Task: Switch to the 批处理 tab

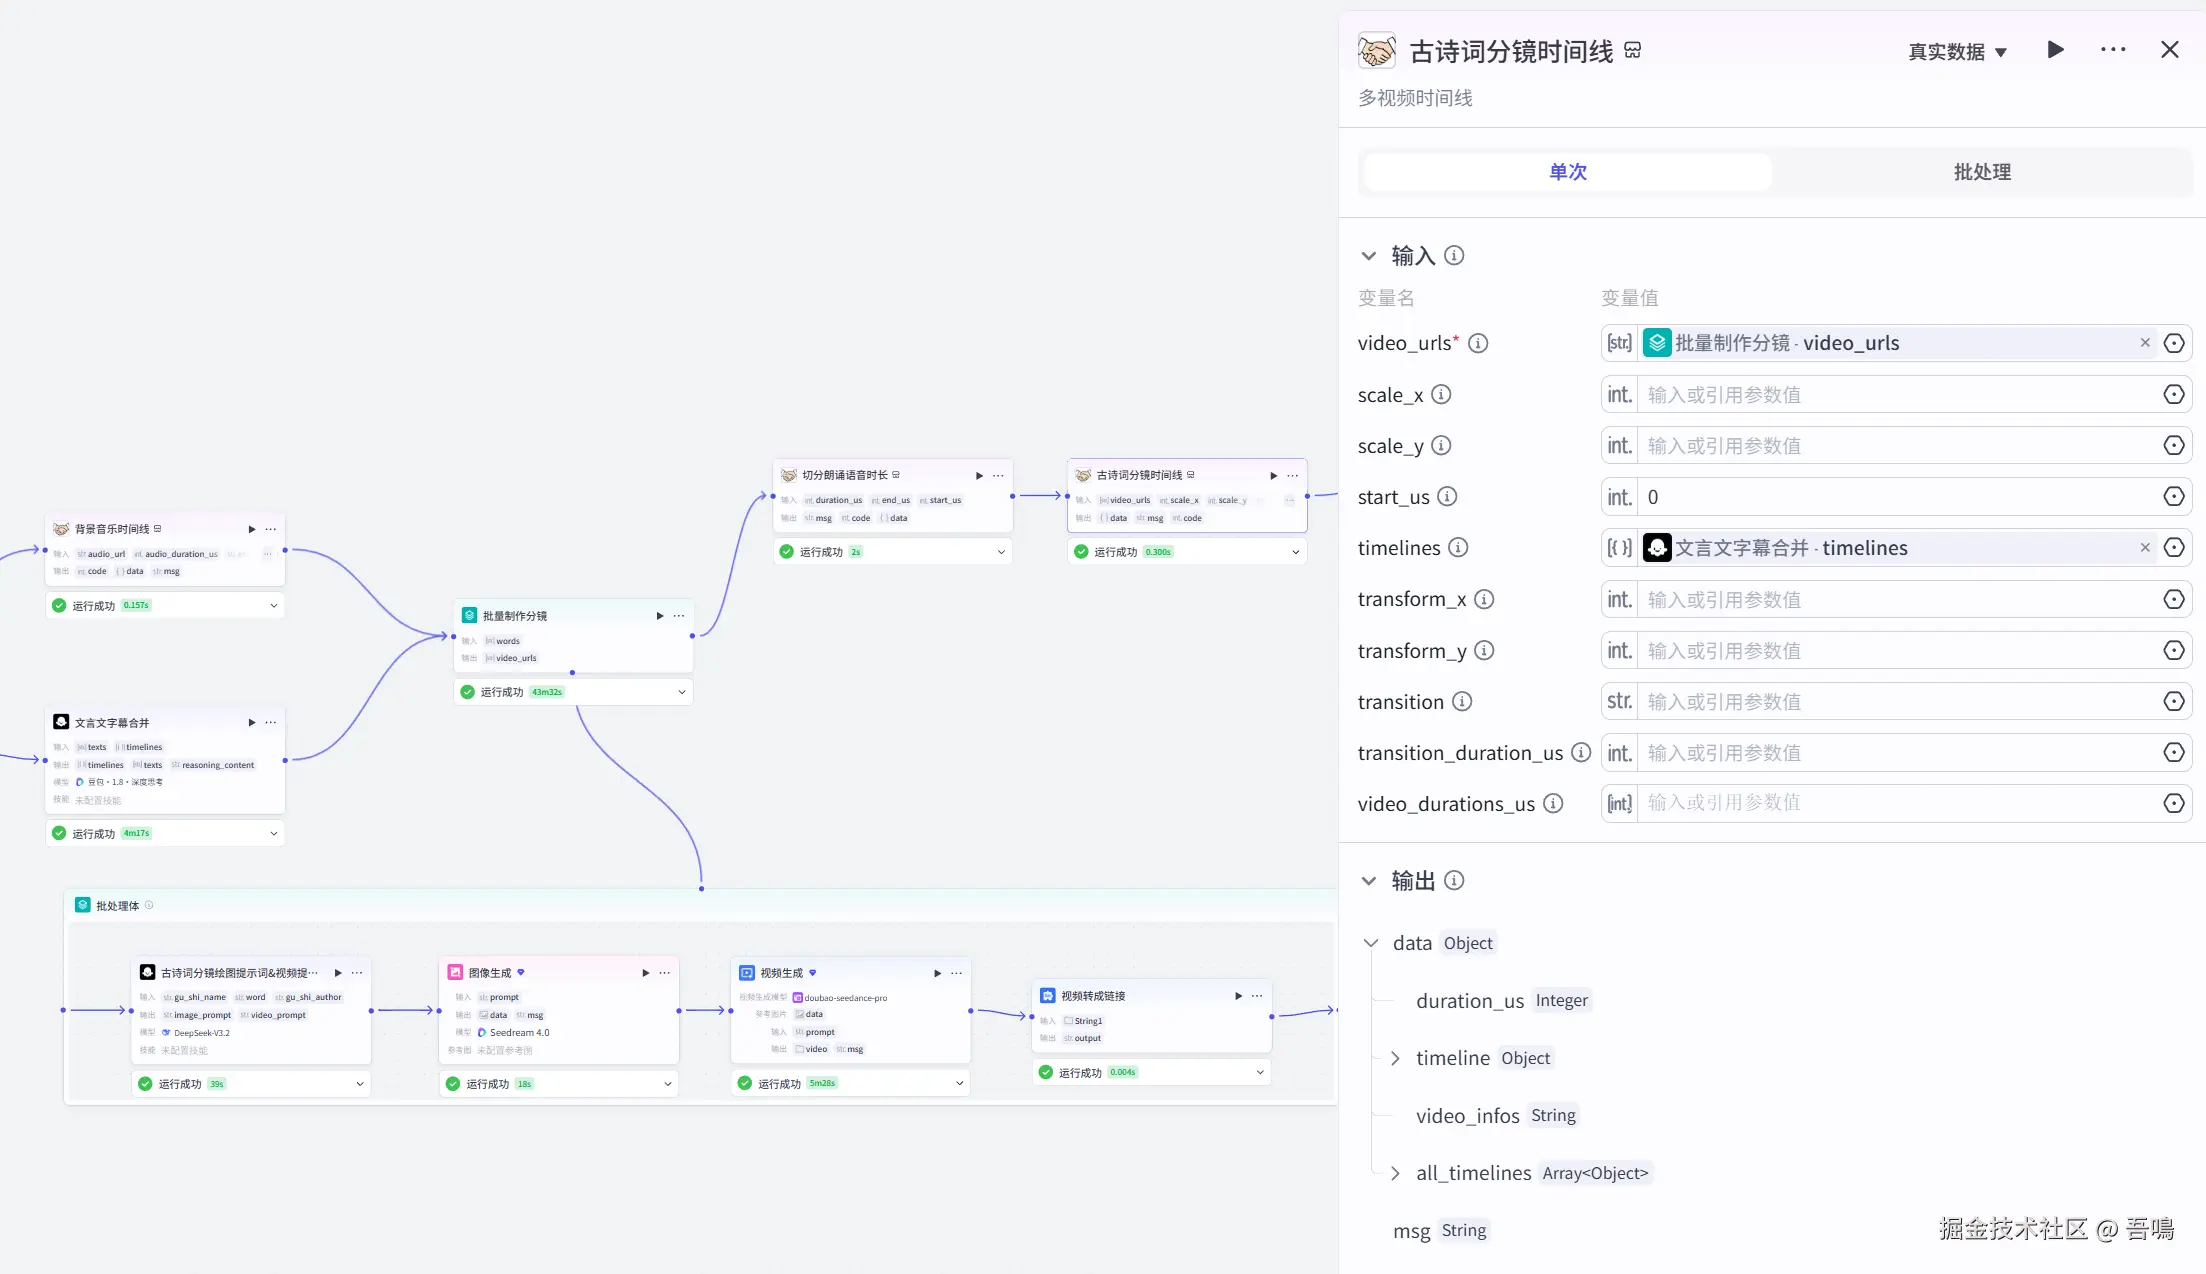Action: coord(1982,172)
